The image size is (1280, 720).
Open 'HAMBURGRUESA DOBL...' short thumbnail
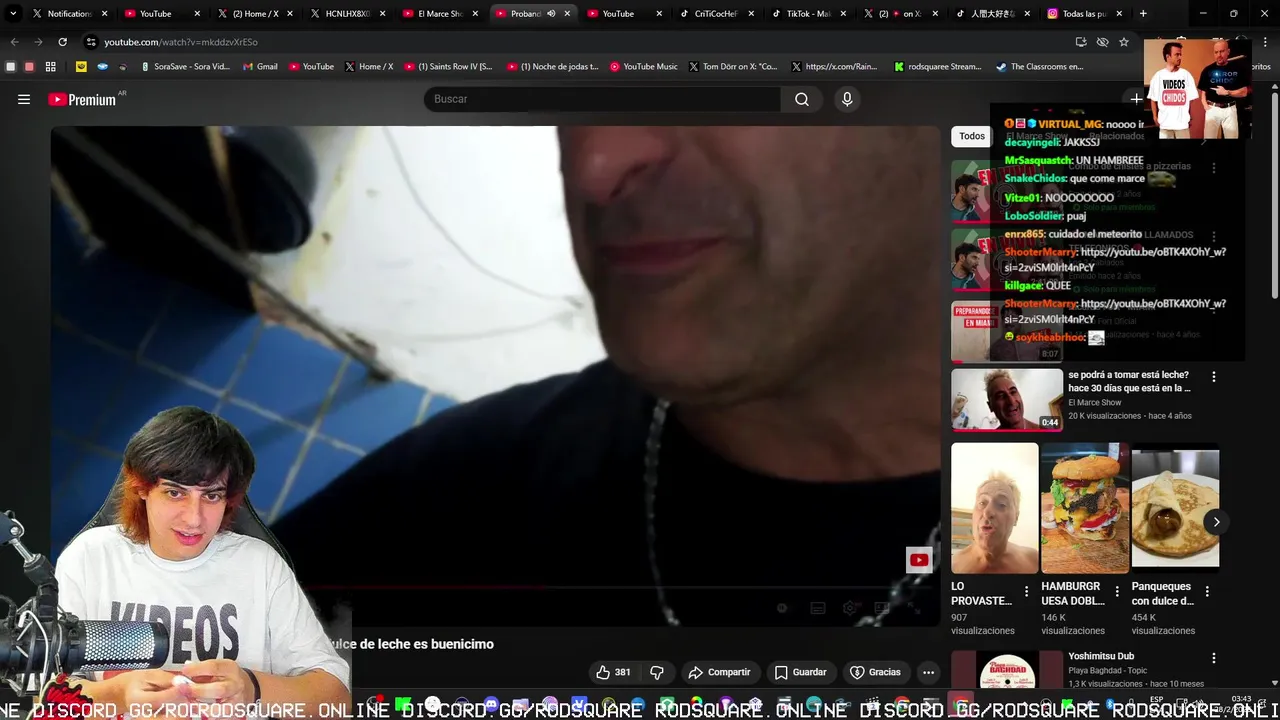[x=1085, y=508]
